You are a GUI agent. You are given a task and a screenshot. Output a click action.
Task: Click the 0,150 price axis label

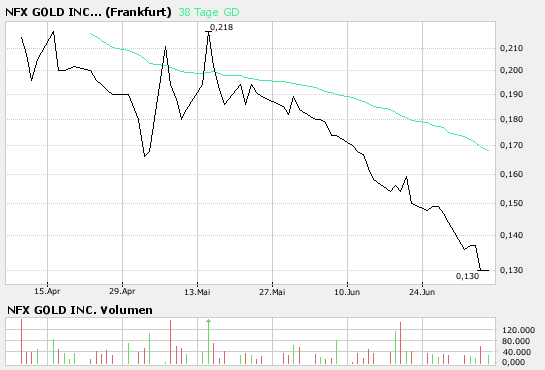pos(511,203)
